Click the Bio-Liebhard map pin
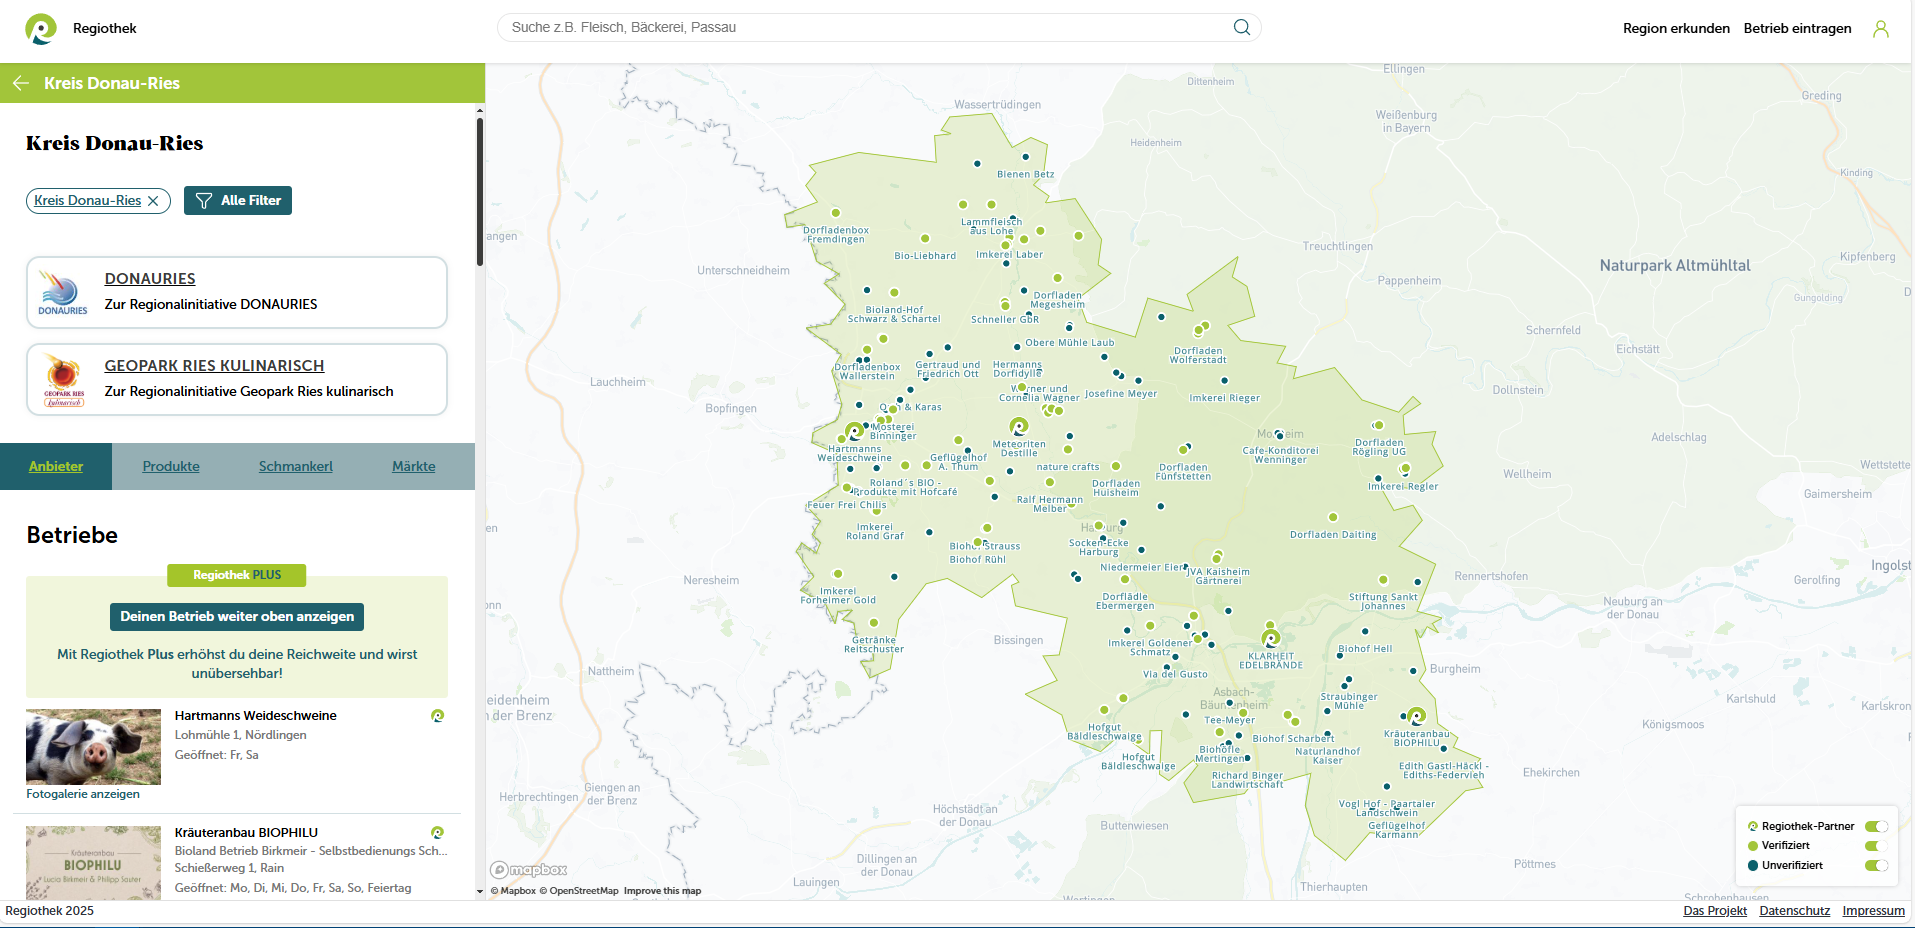Image resolution: width=1915 pixels, height=928 pixels. coord(925,239)
